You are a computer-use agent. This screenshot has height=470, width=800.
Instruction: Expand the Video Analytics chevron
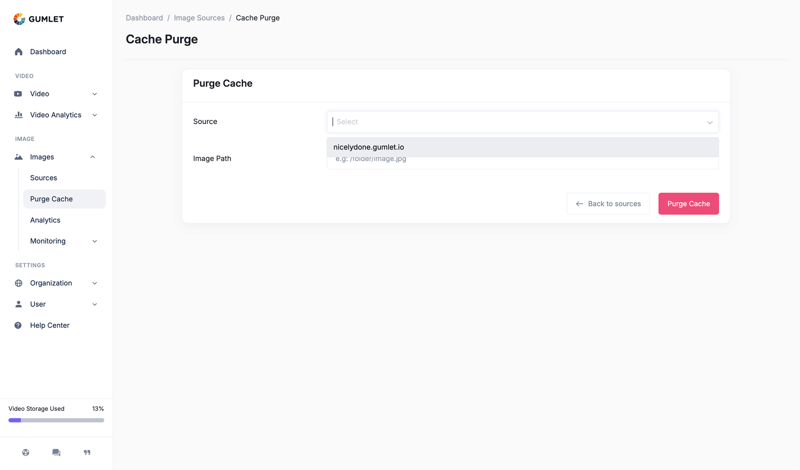tap(94, 115)
